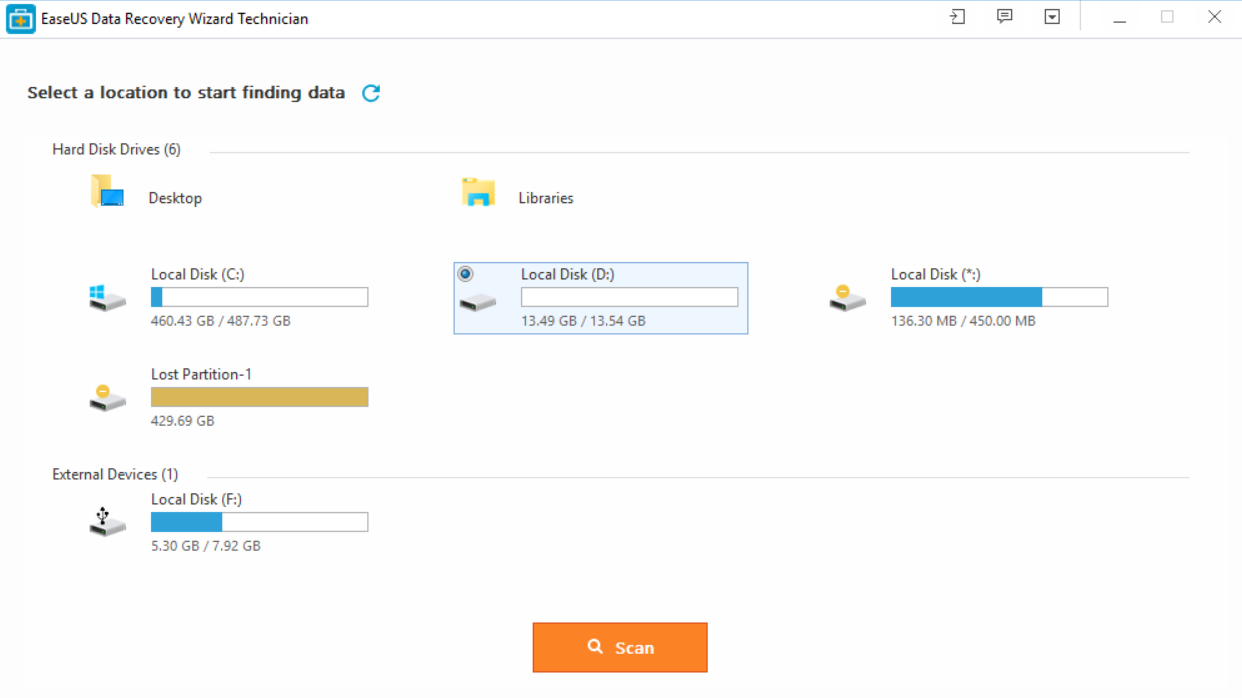Click the Local Disk (F:) label
Viewport: 1242px width, 698px height.
pos(196,499)
